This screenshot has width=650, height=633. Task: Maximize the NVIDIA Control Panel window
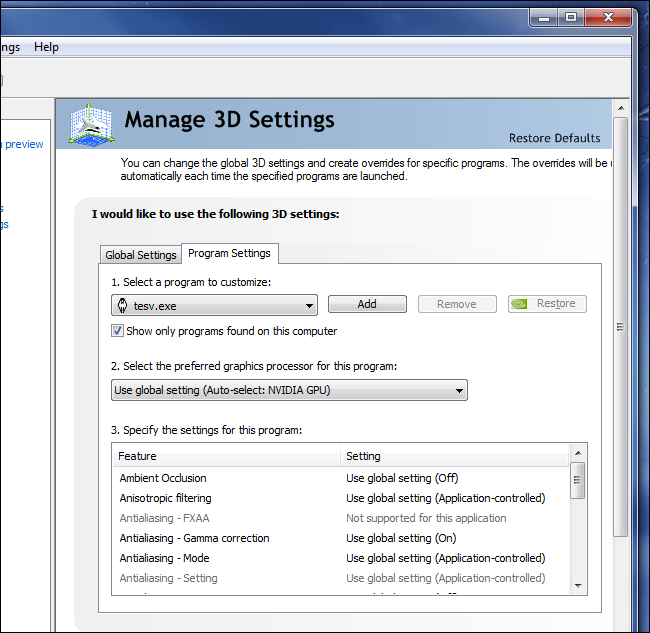click(571, 17)
